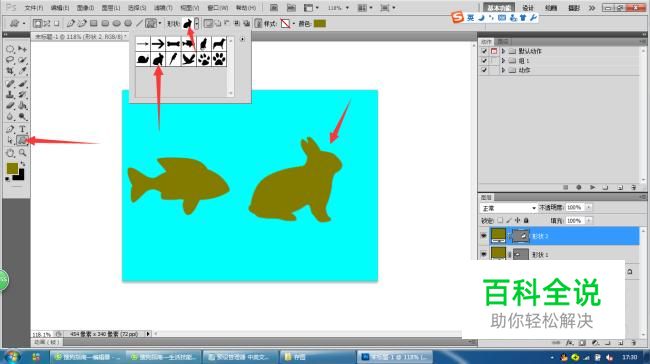Choose the Zoom tool in the toolbox

click(22, 153)
